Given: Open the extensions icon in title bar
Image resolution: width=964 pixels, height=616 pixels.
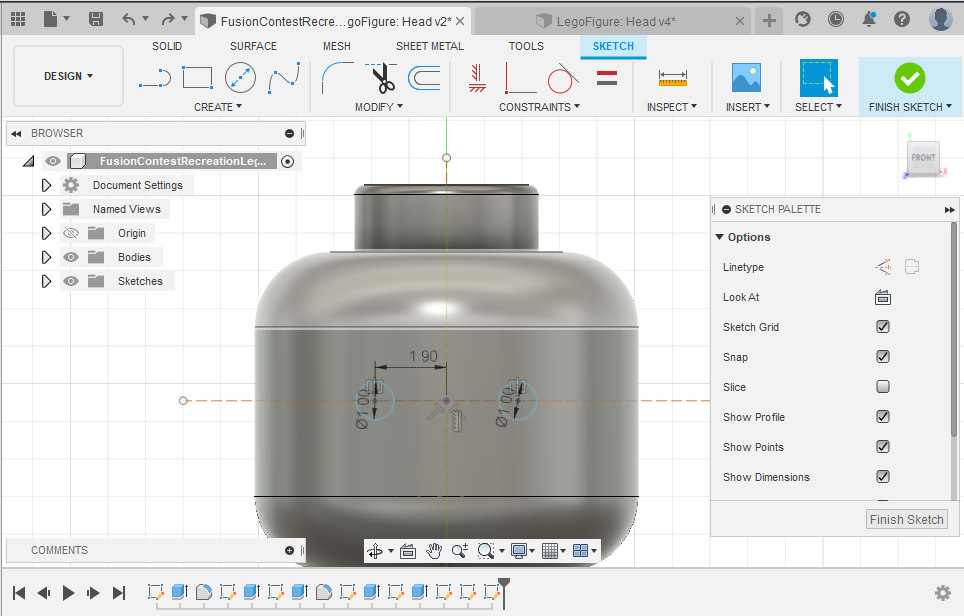Looking at the screenshot, I should coord(802,20).
